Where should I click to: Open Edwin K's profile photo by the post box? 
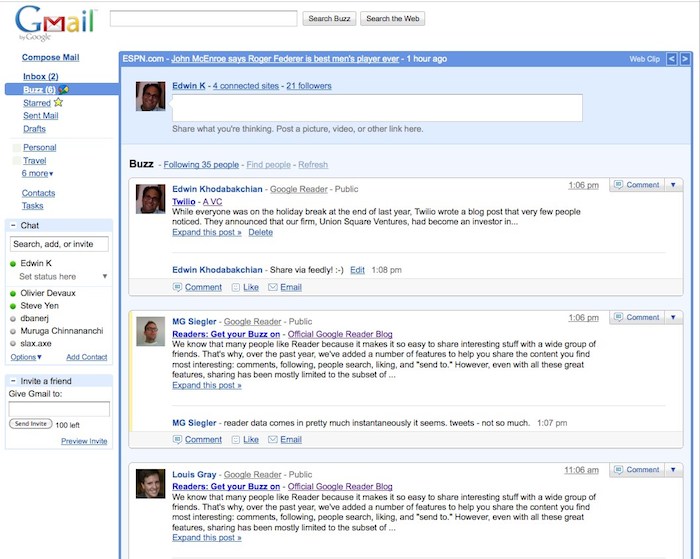pos(150,96)
